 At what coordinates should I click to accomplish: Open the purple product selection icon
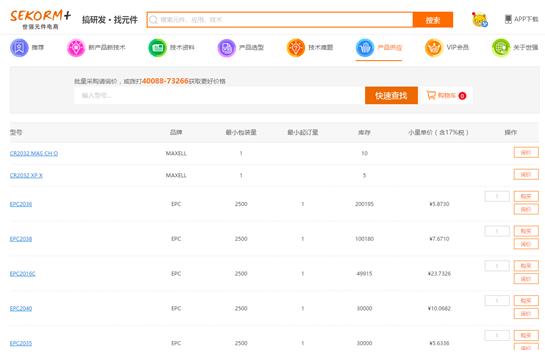[227, 48]
